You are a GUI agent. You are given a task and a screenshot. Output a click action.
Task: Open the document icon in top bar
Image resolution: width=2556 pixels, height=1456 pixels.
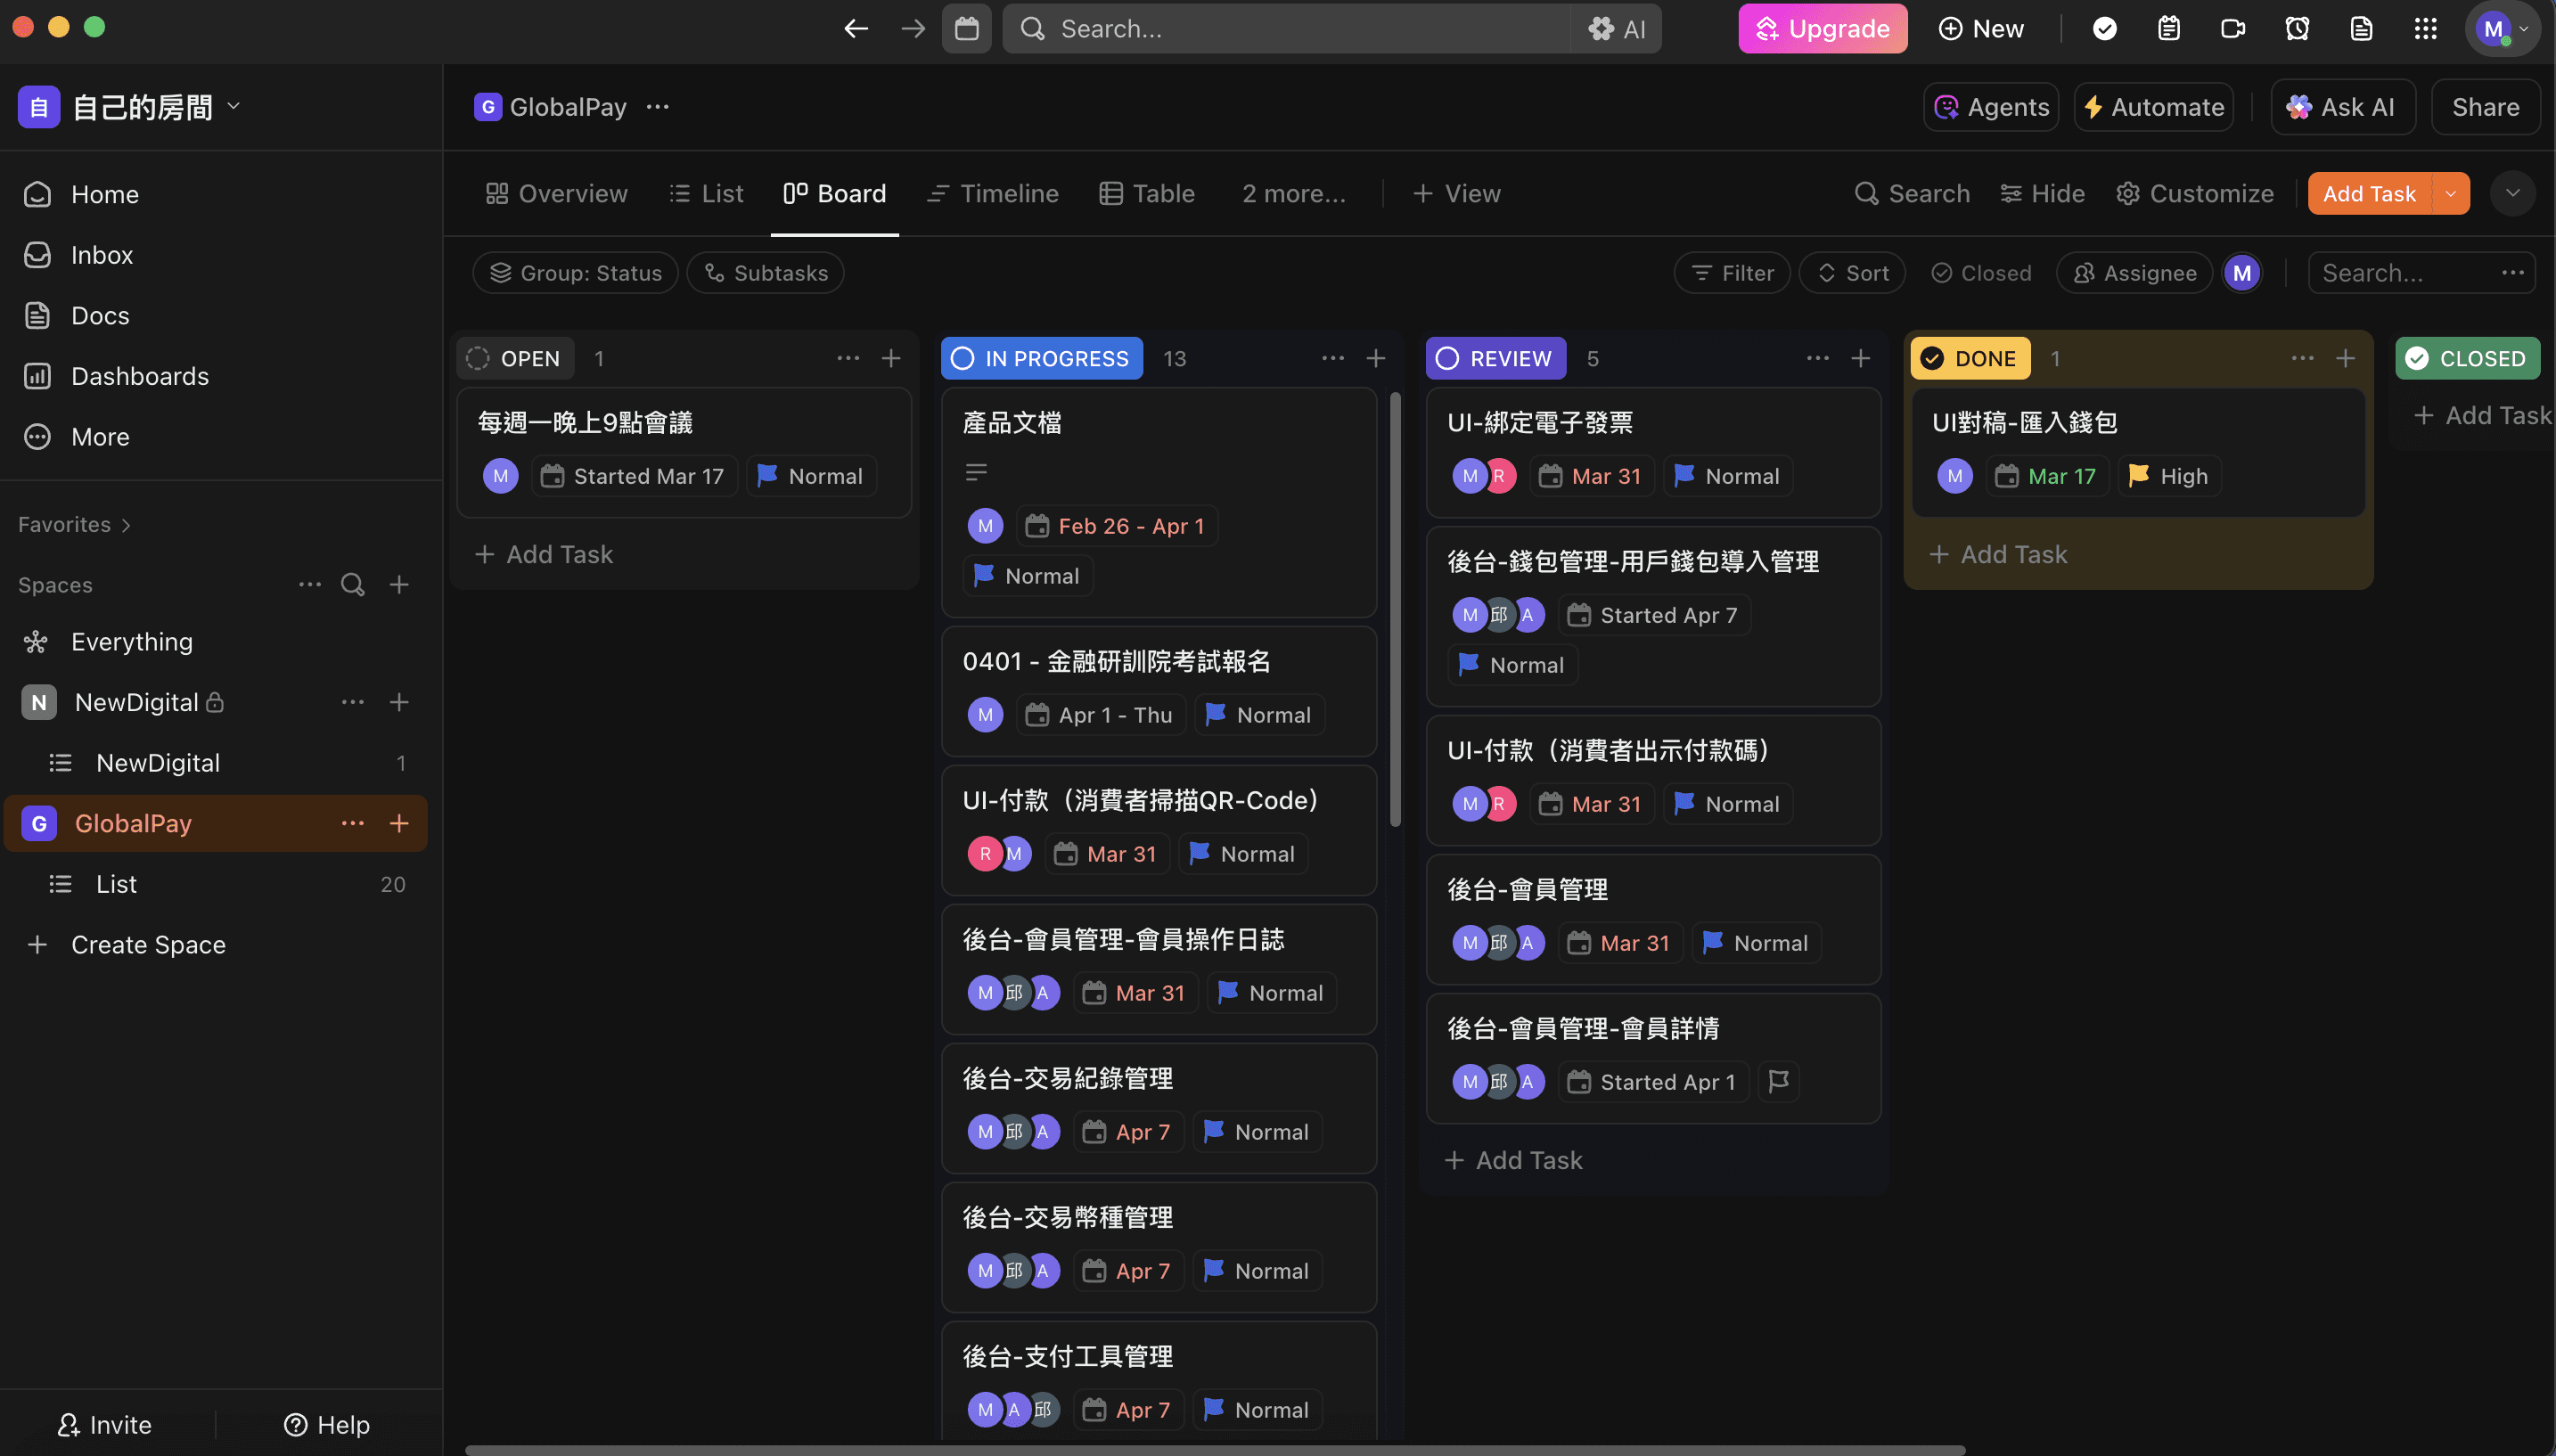pyautogui.click(x=2361, y=28)
